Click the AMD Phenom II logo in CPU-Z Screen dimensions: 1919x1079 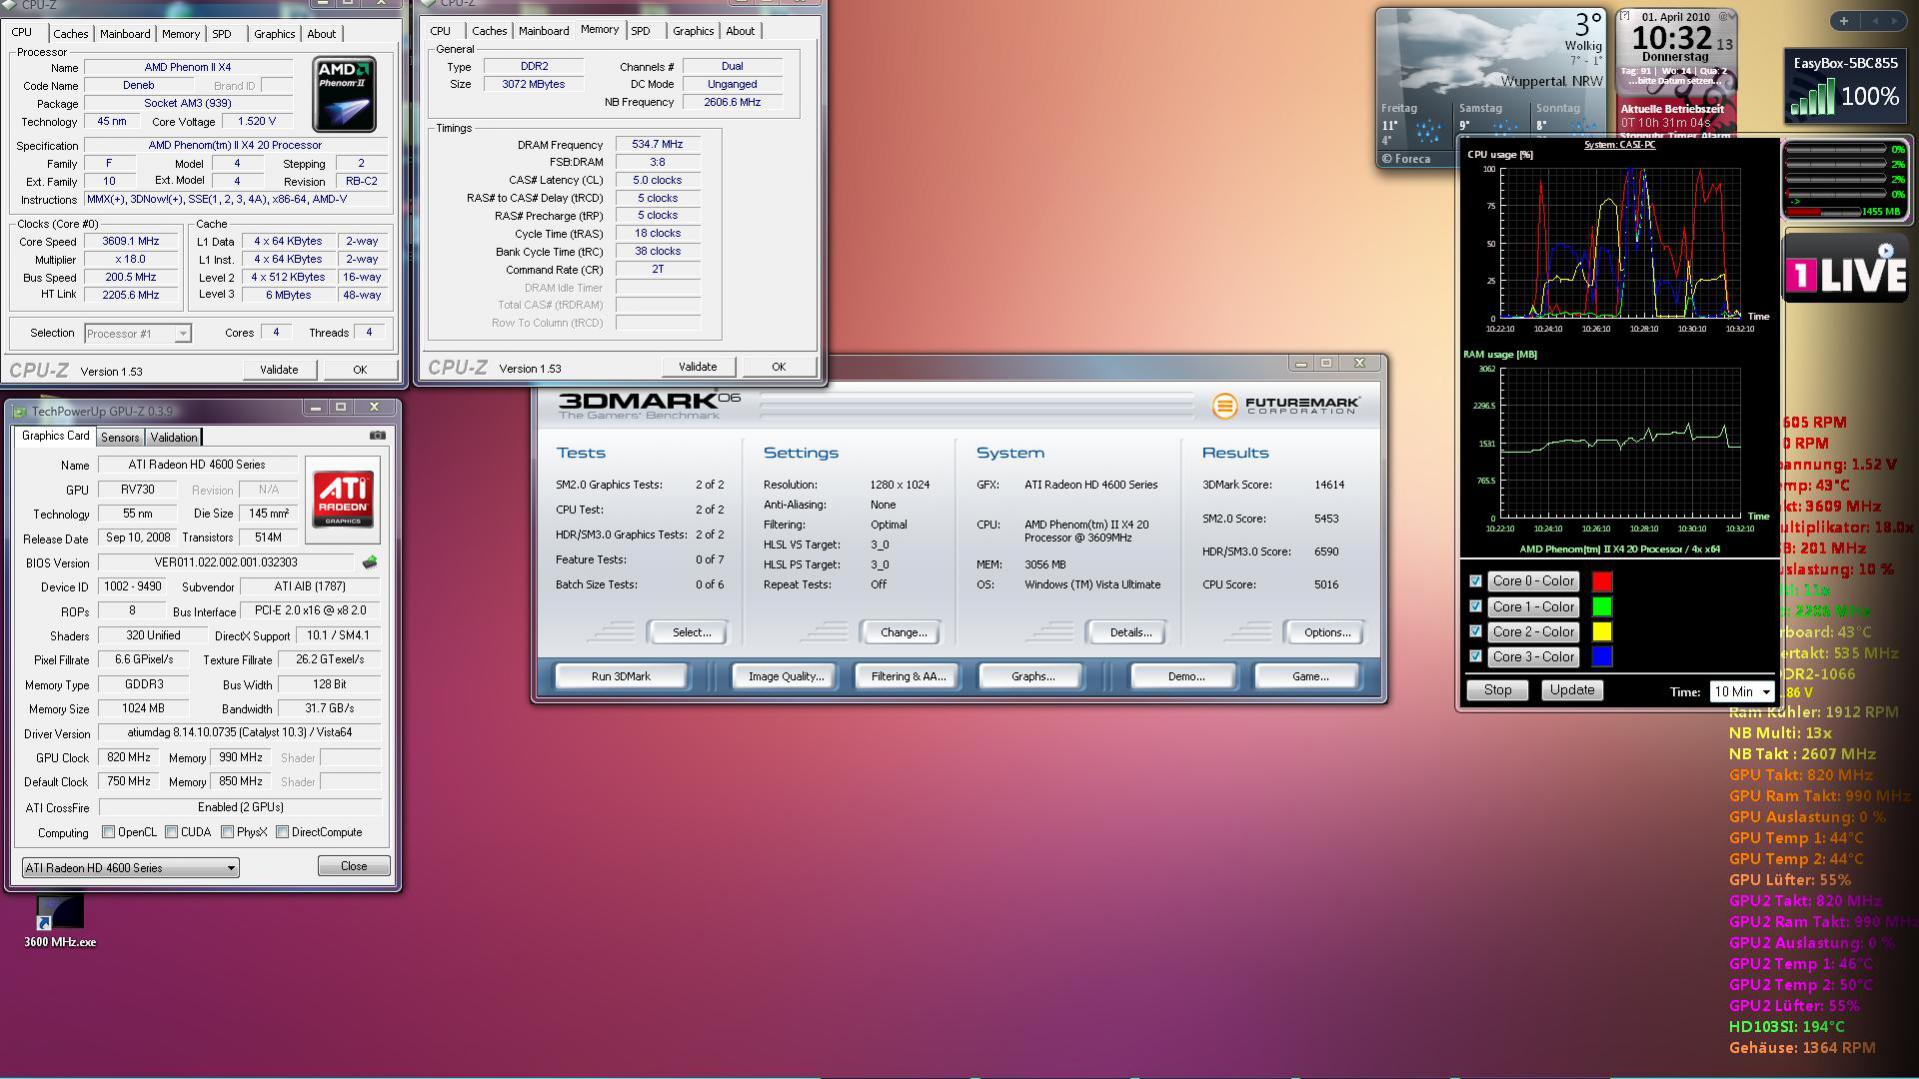click(x=344, y=95)
